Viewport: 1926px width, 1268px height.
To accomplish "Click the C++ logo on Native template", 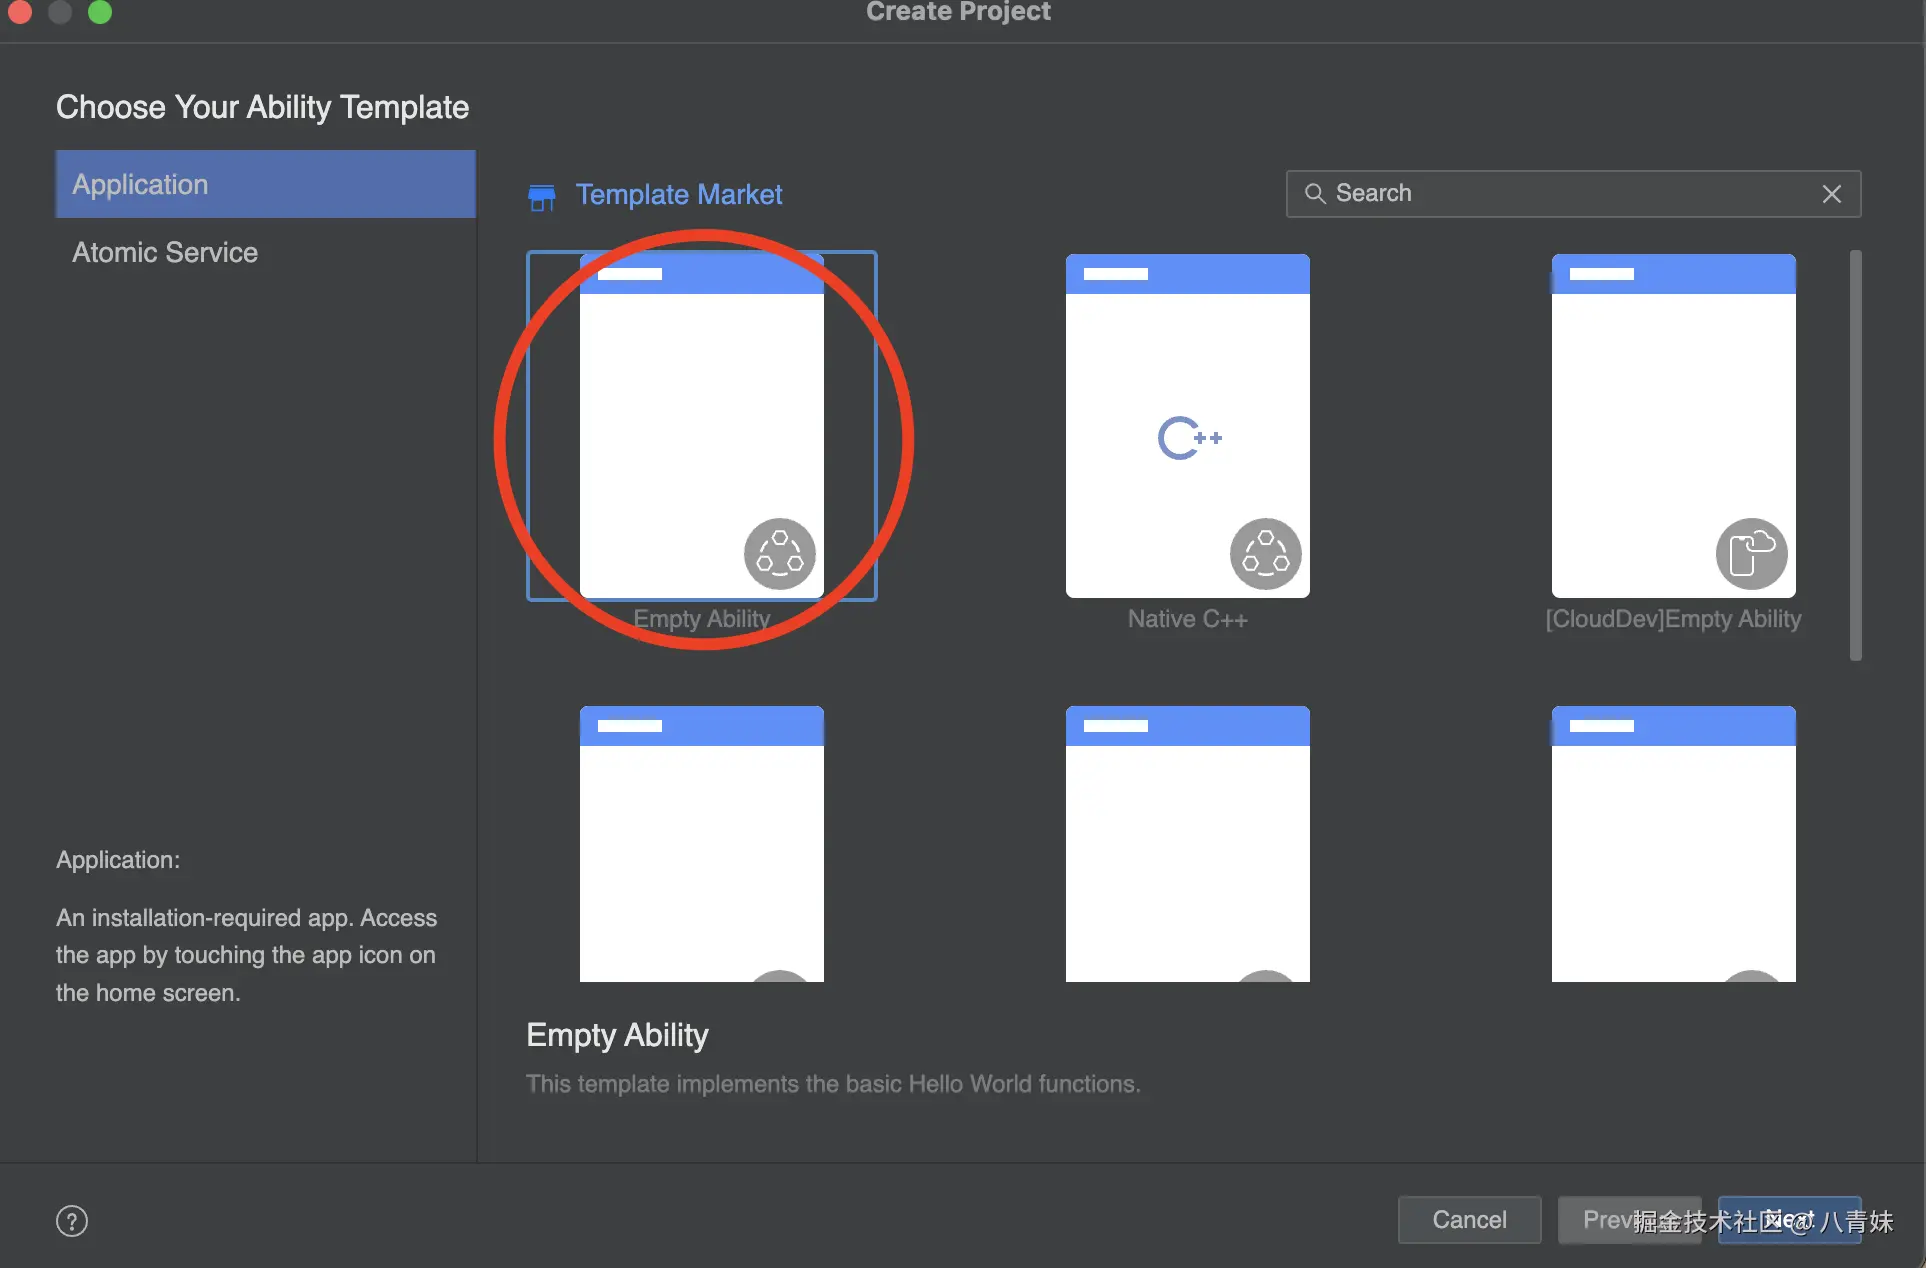I will coord(1189,438).
